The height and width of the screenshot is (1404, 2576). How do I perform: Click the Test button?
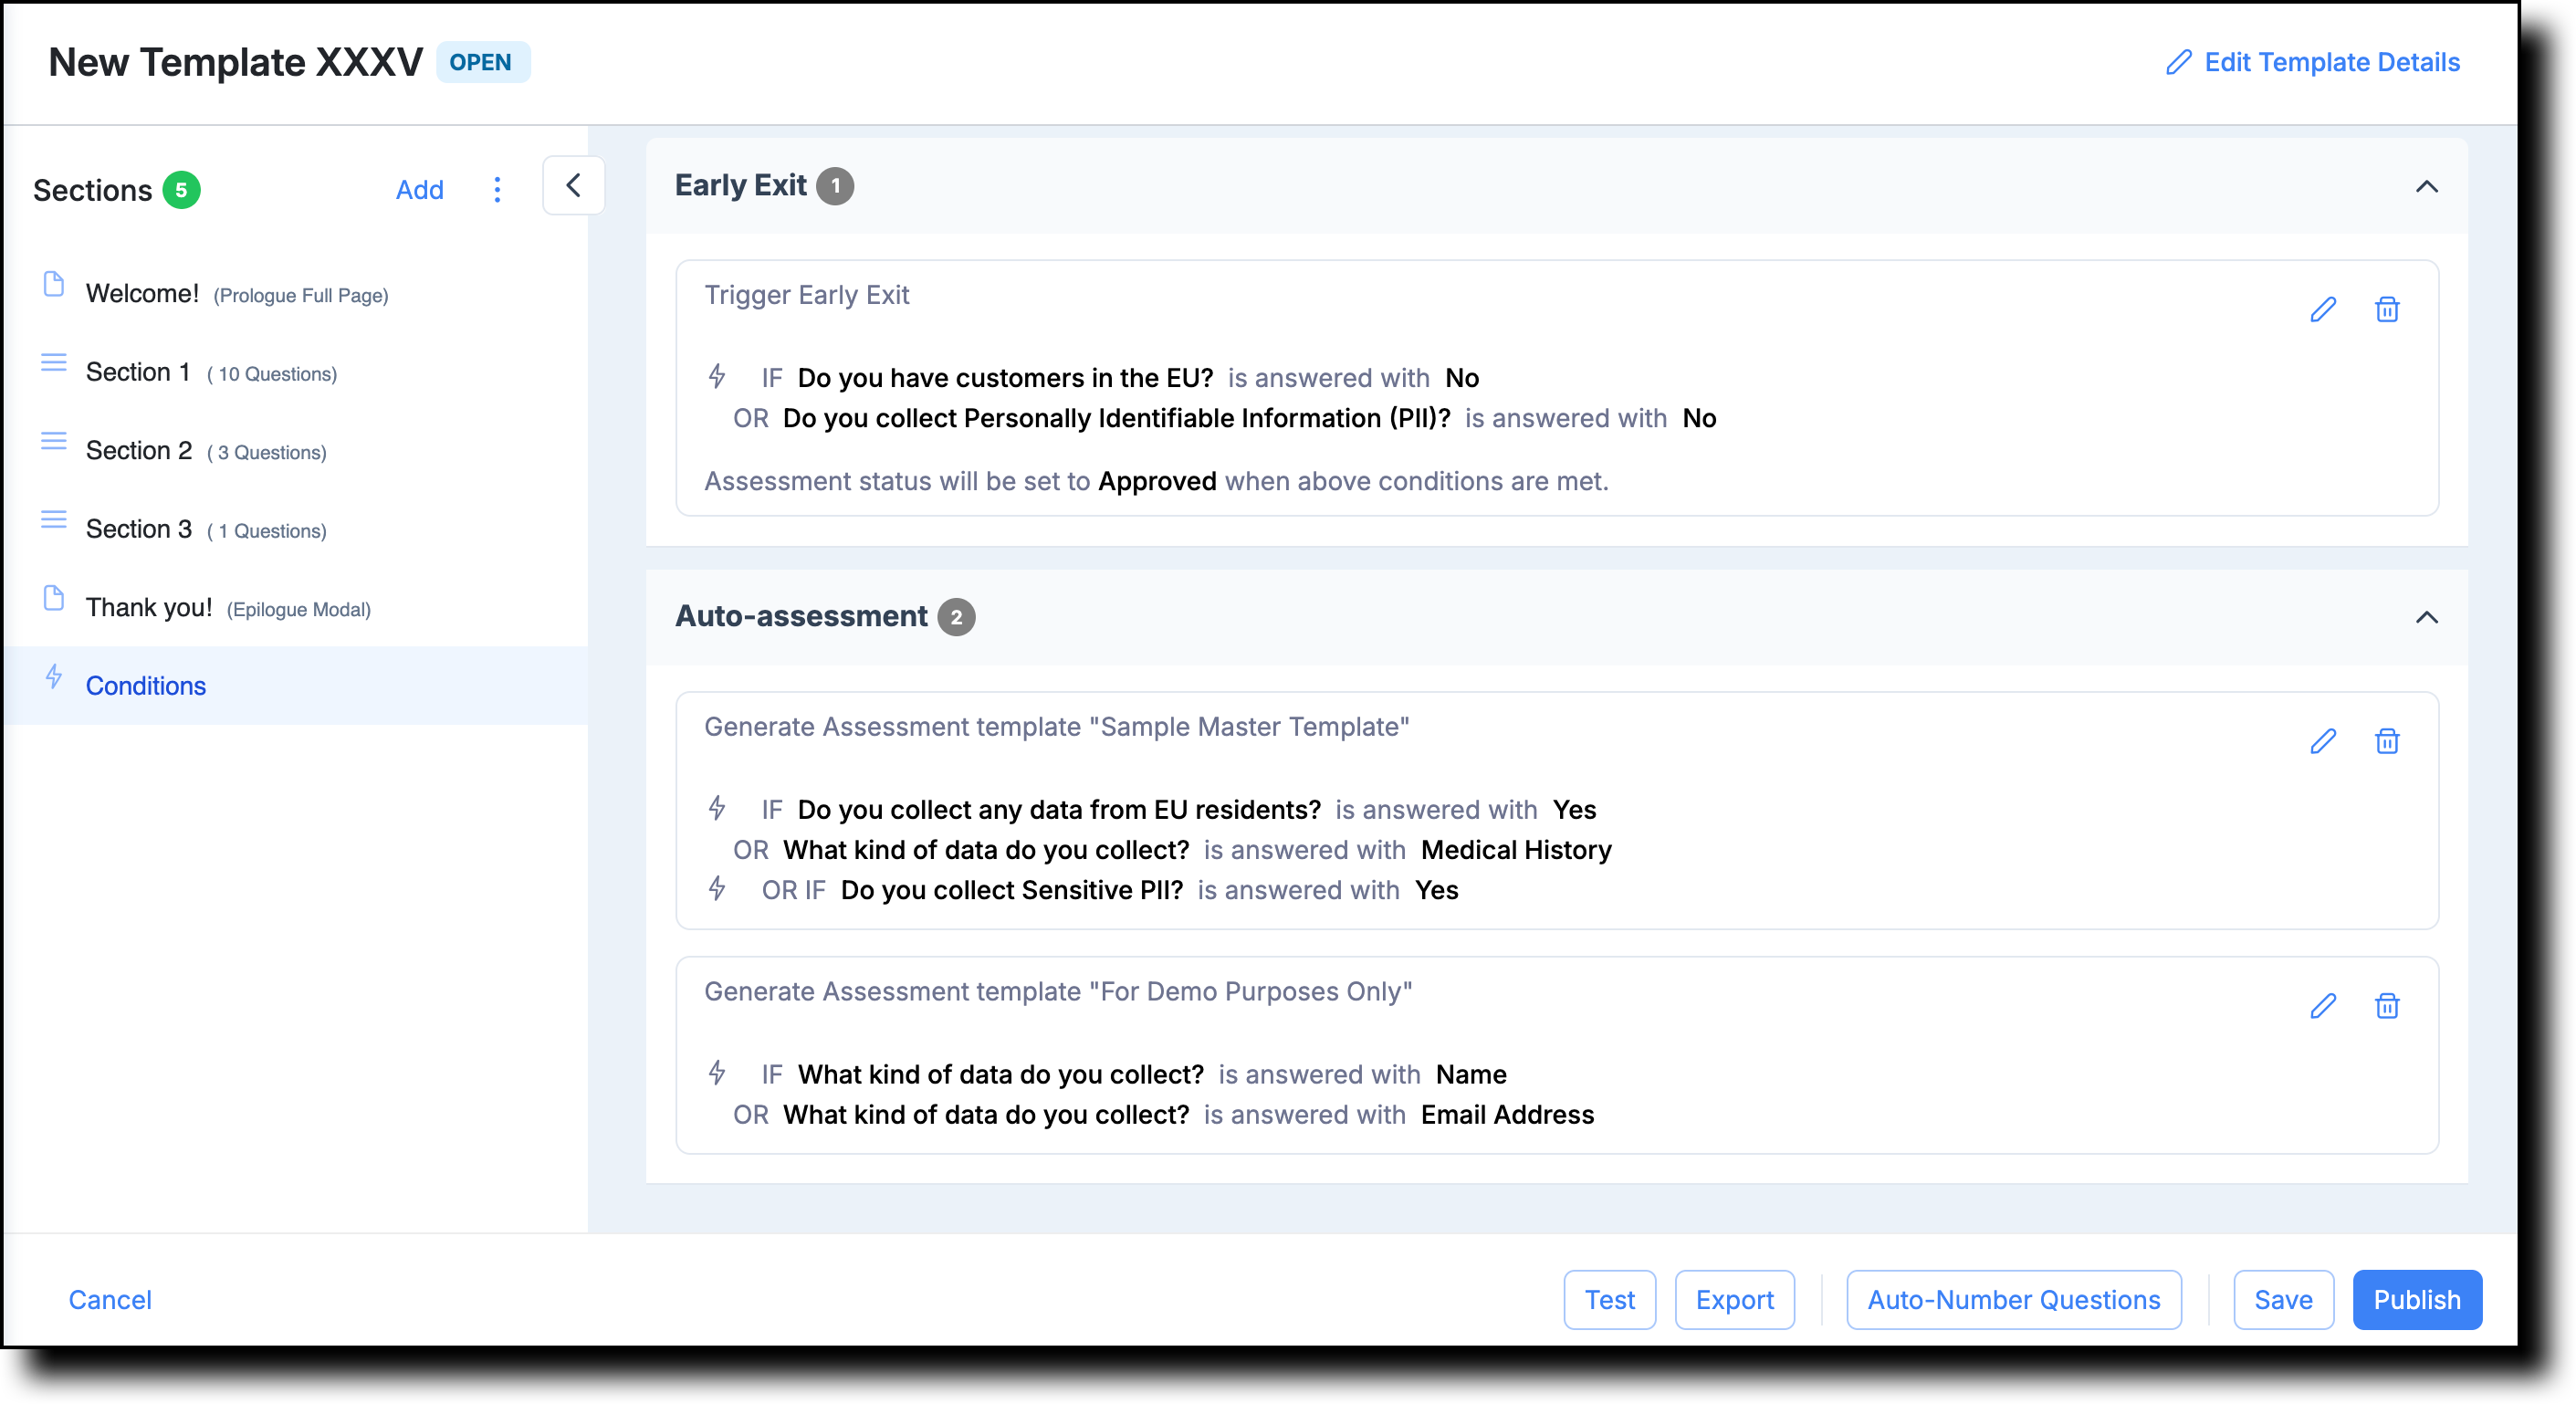1609,1299
